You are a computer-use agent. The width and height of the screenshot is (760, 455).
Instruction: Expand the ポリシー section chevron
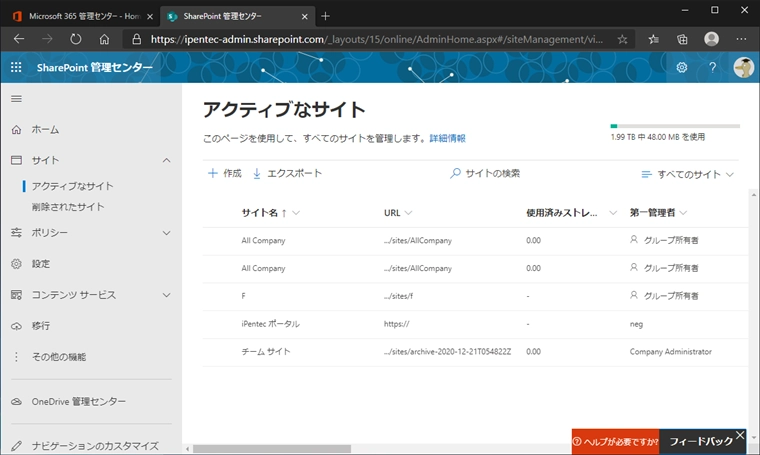166,233
